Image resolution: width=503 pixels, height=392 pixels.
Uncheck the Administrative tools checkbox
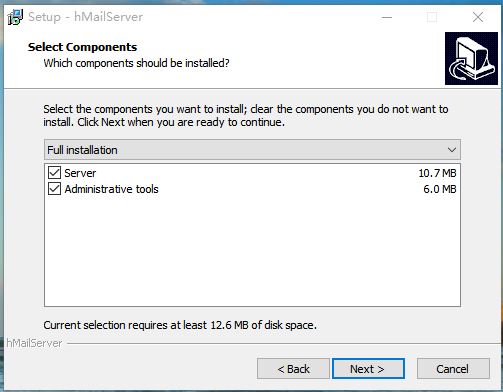click(x=54, y=189)
